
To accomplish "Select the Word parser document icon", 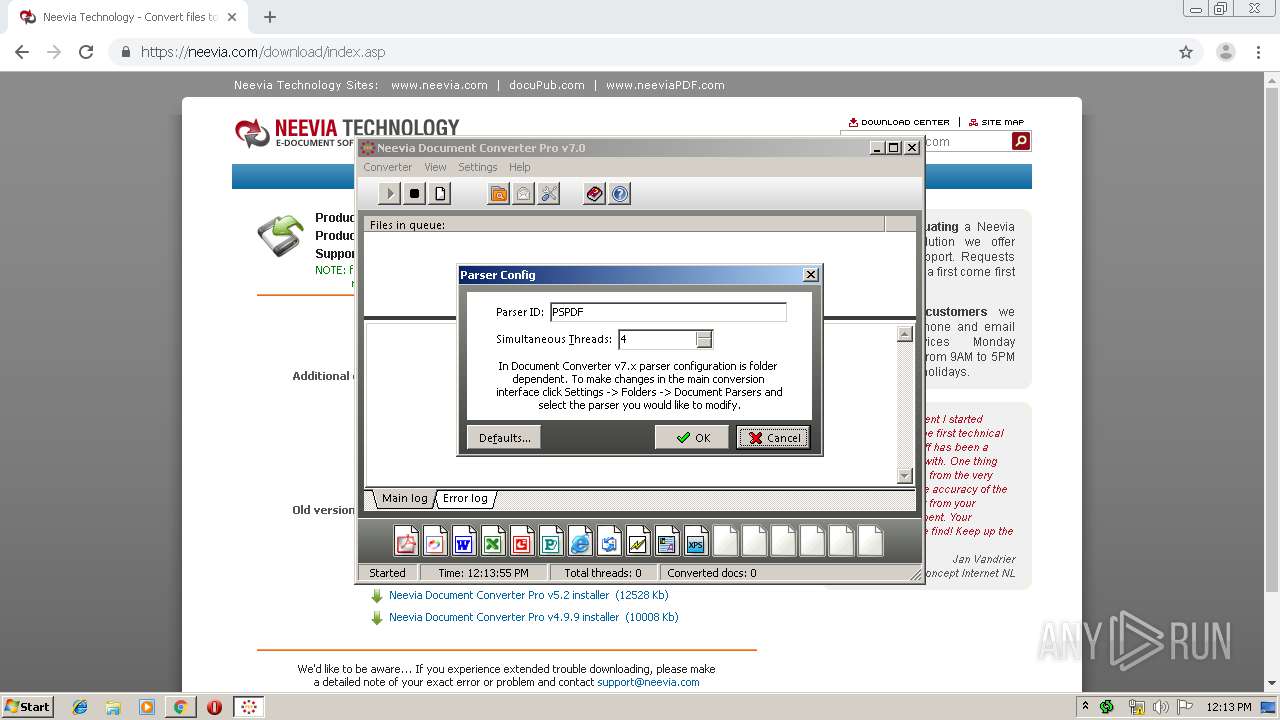I will (x=464, y=541).
